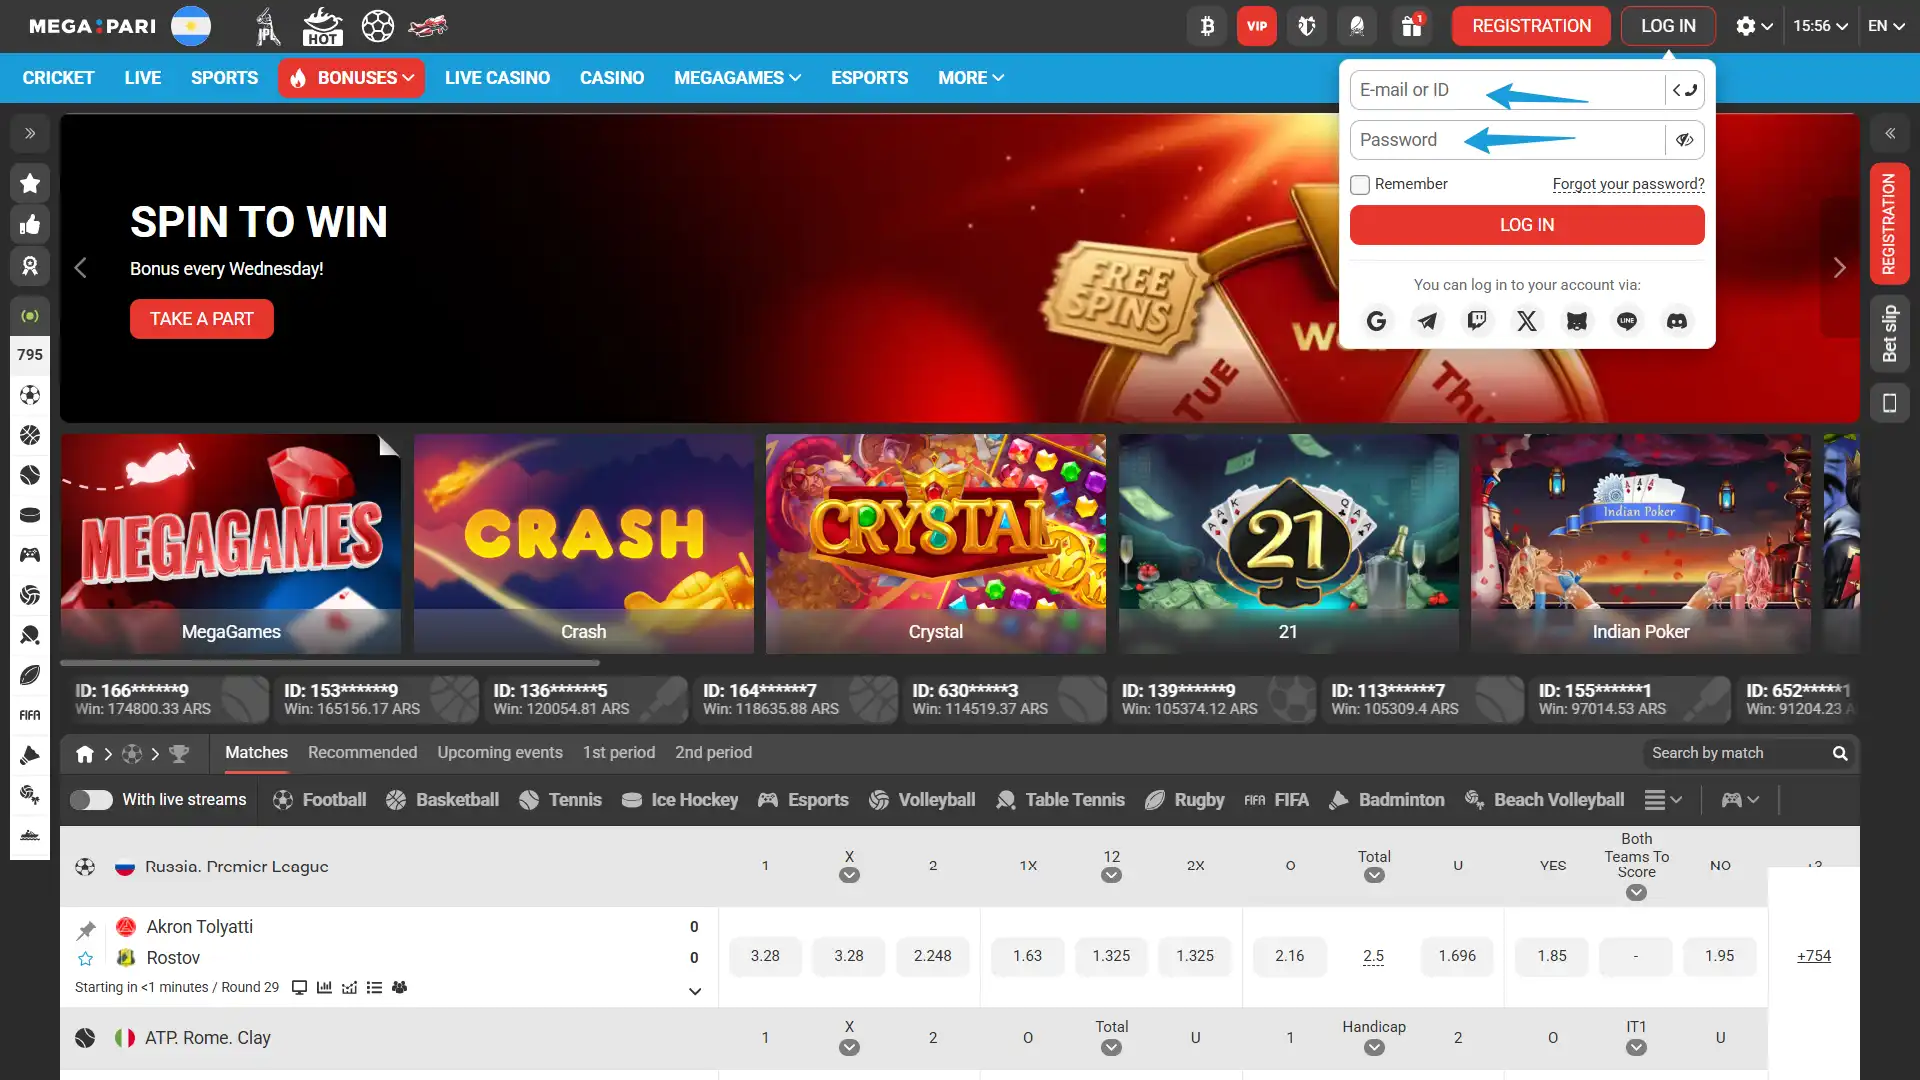The height and width of the screenshot is (1080, 1920).
Task: Click the live events icon in sidebar
Action: [30, 316]
